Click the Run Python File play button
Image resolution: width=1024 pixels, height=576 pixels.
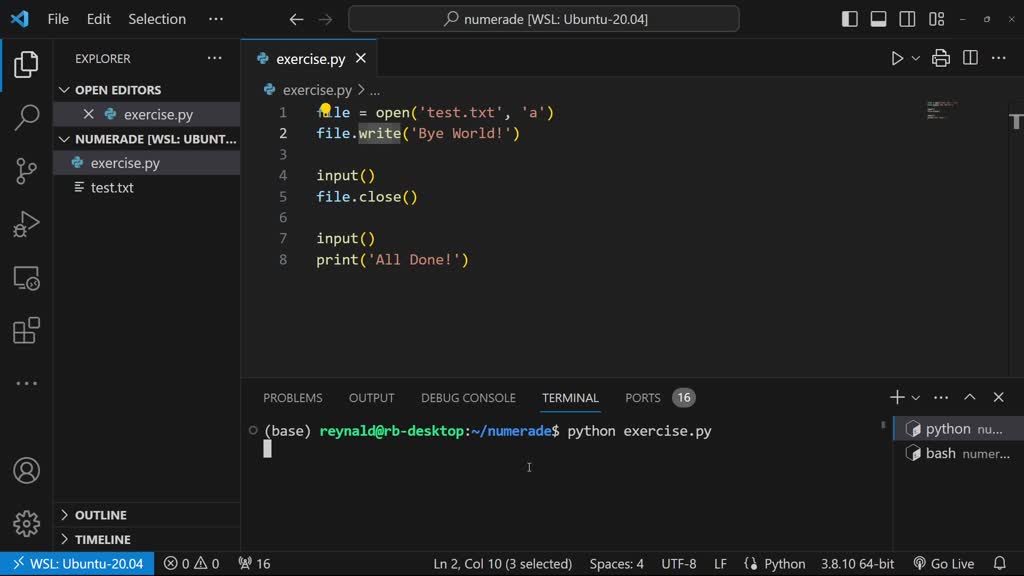coord(897,59)
